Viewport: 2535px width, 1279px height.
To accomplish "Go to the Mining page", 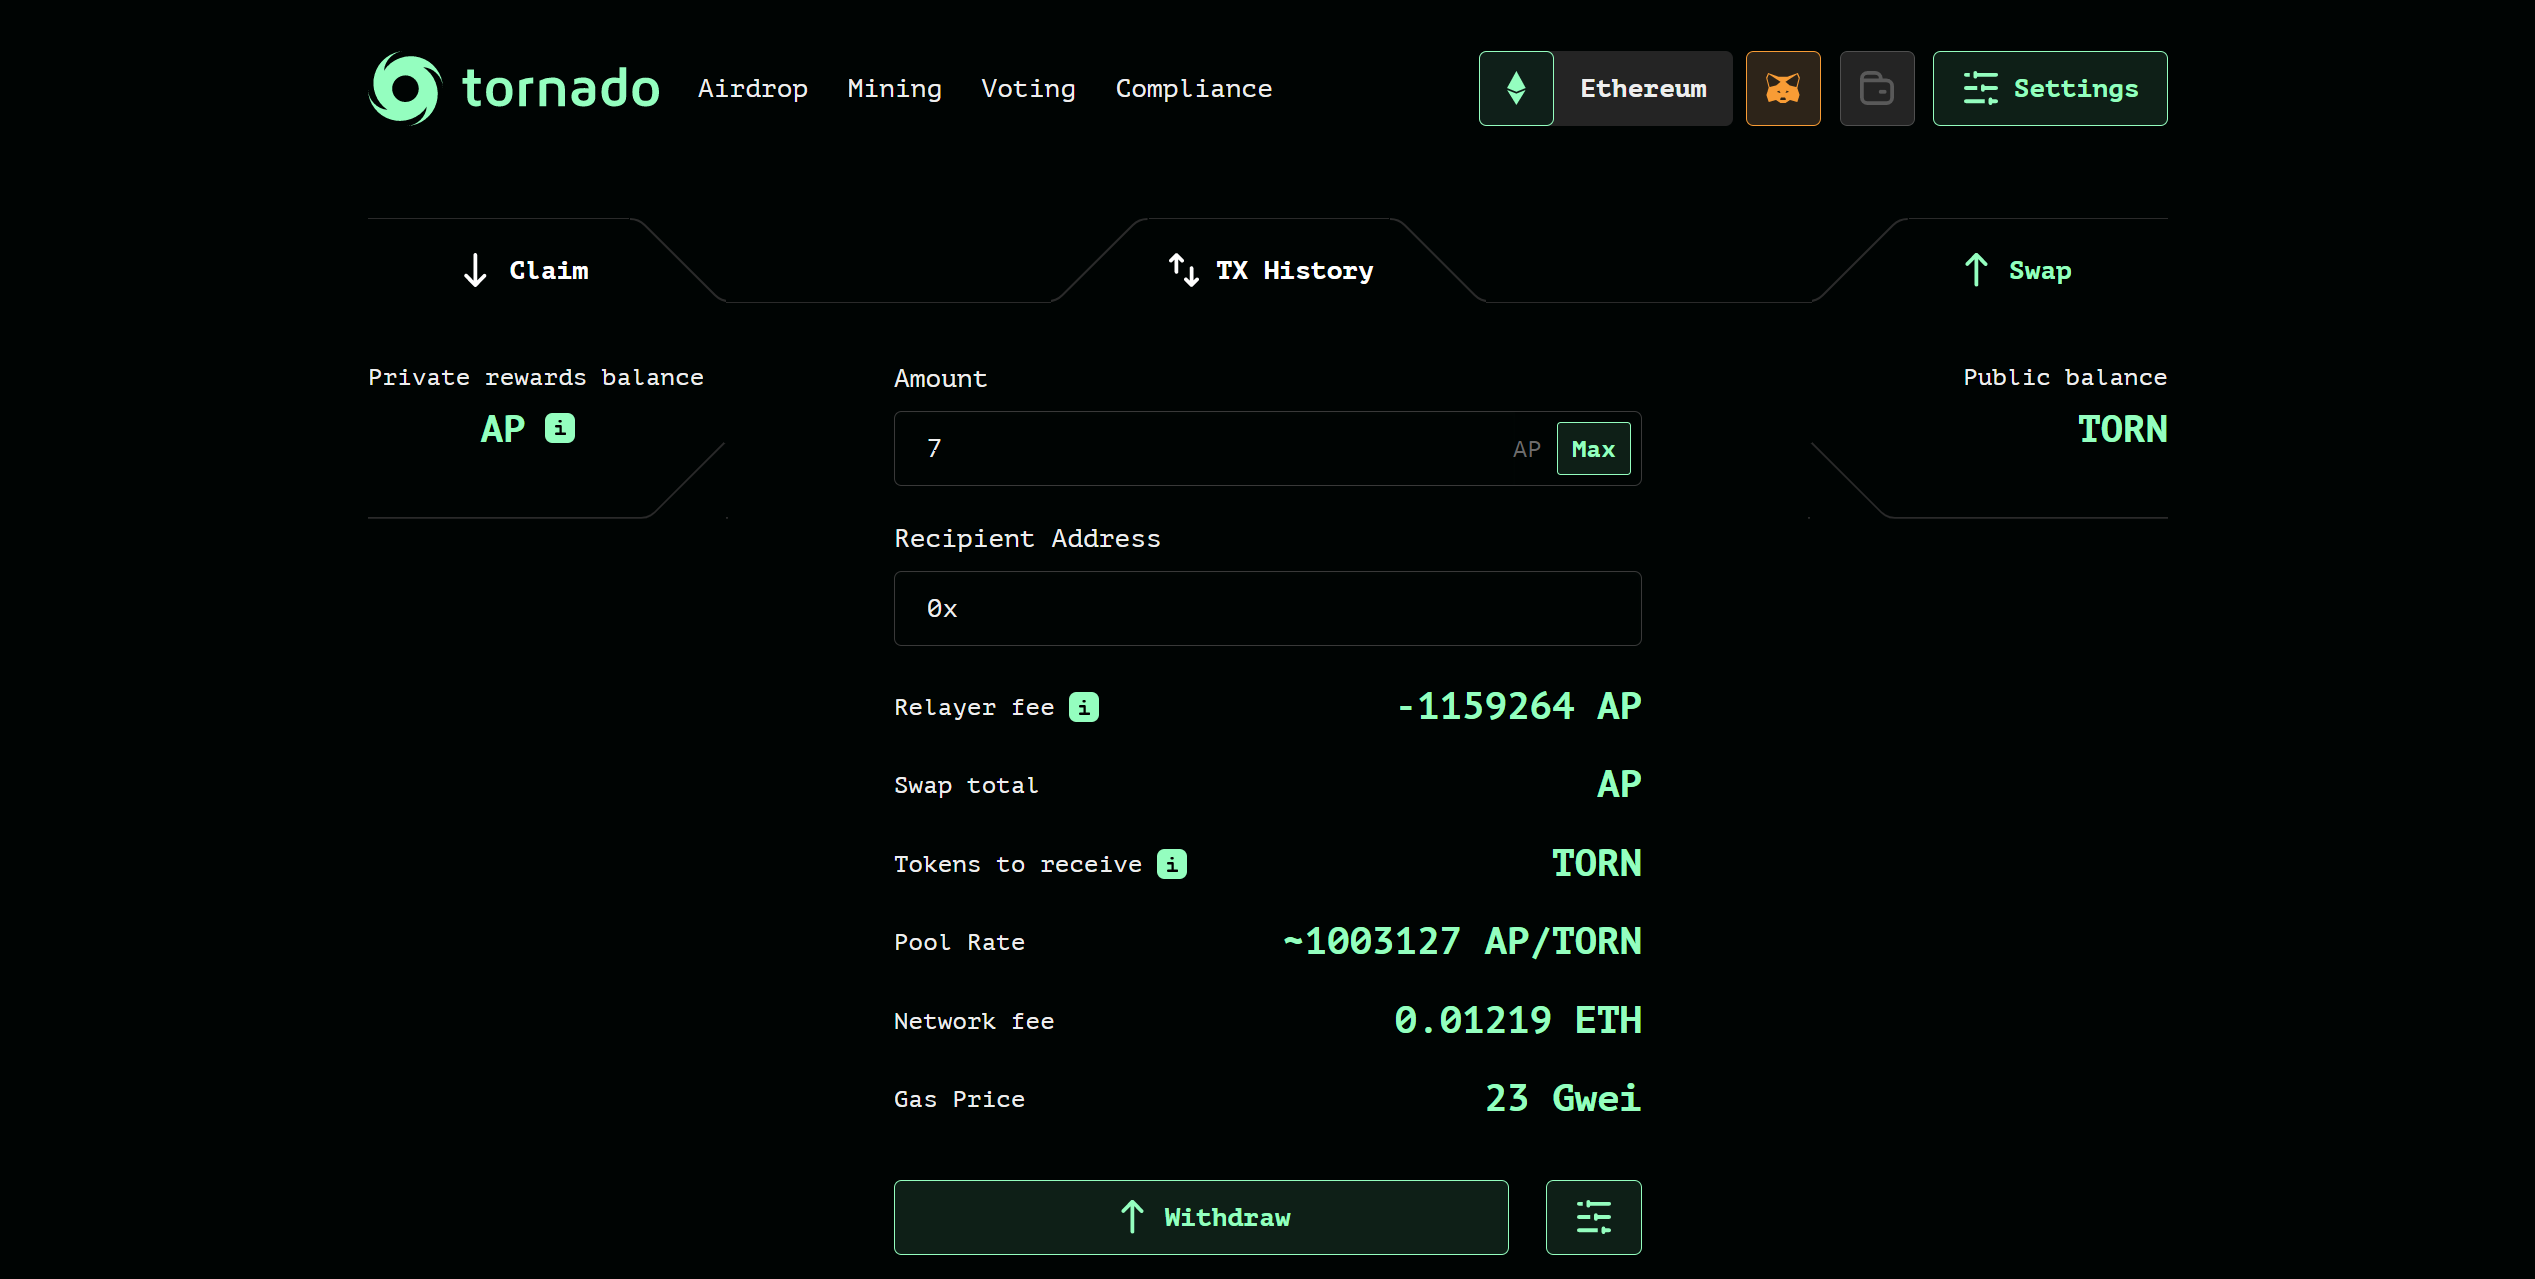I will (x=894, y=88).
